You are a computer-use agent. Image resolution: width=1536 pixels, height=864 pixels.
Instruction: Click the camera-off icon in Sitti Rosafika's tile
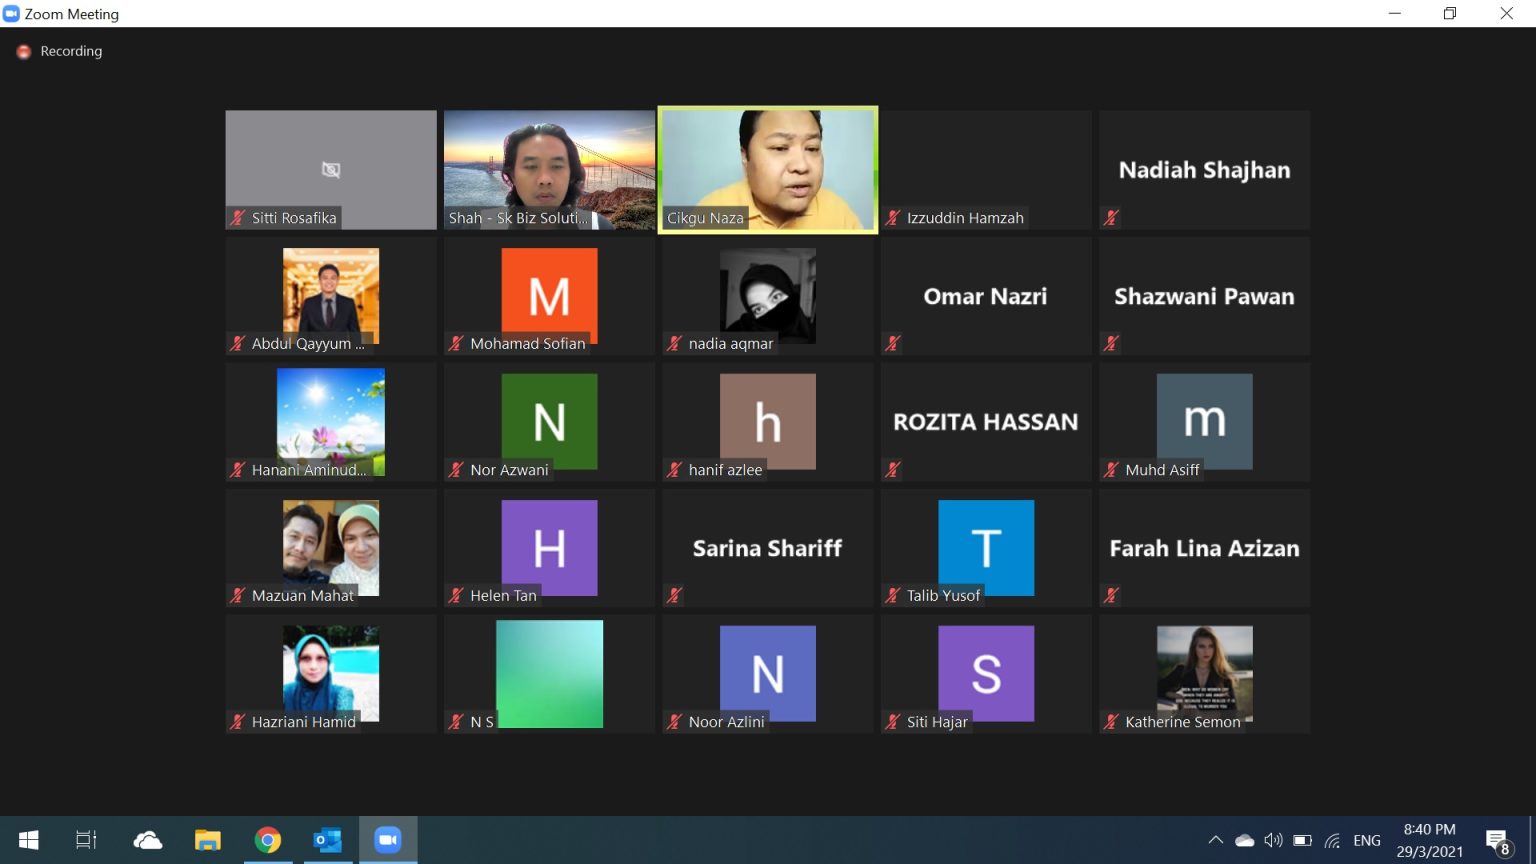[331, 170]
